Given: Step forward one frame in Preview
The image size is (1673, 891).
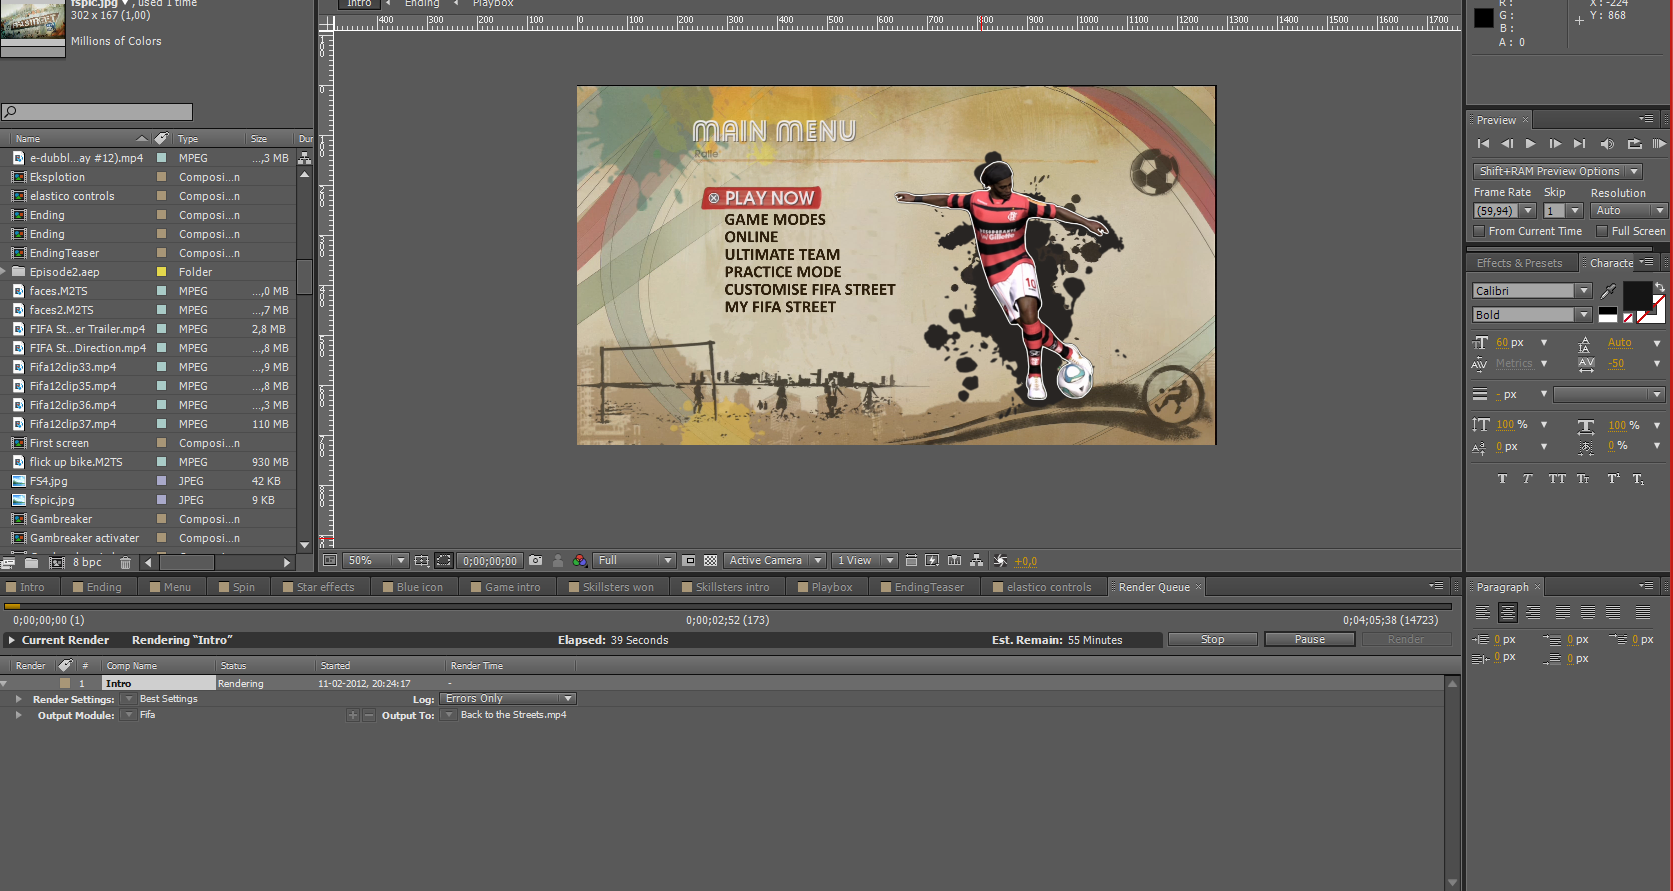Looking at the screenshot, I should point(1555,144).
